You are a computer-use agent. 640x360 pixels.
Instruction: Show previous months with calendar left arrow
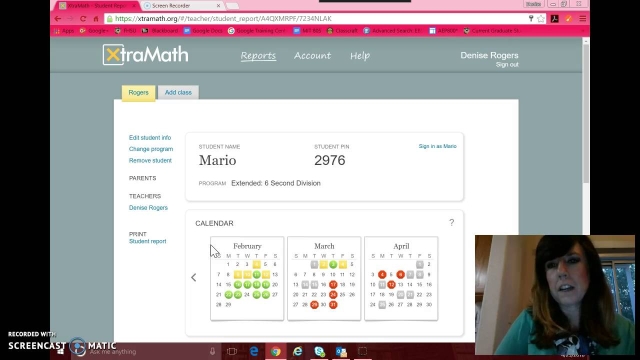193,278
